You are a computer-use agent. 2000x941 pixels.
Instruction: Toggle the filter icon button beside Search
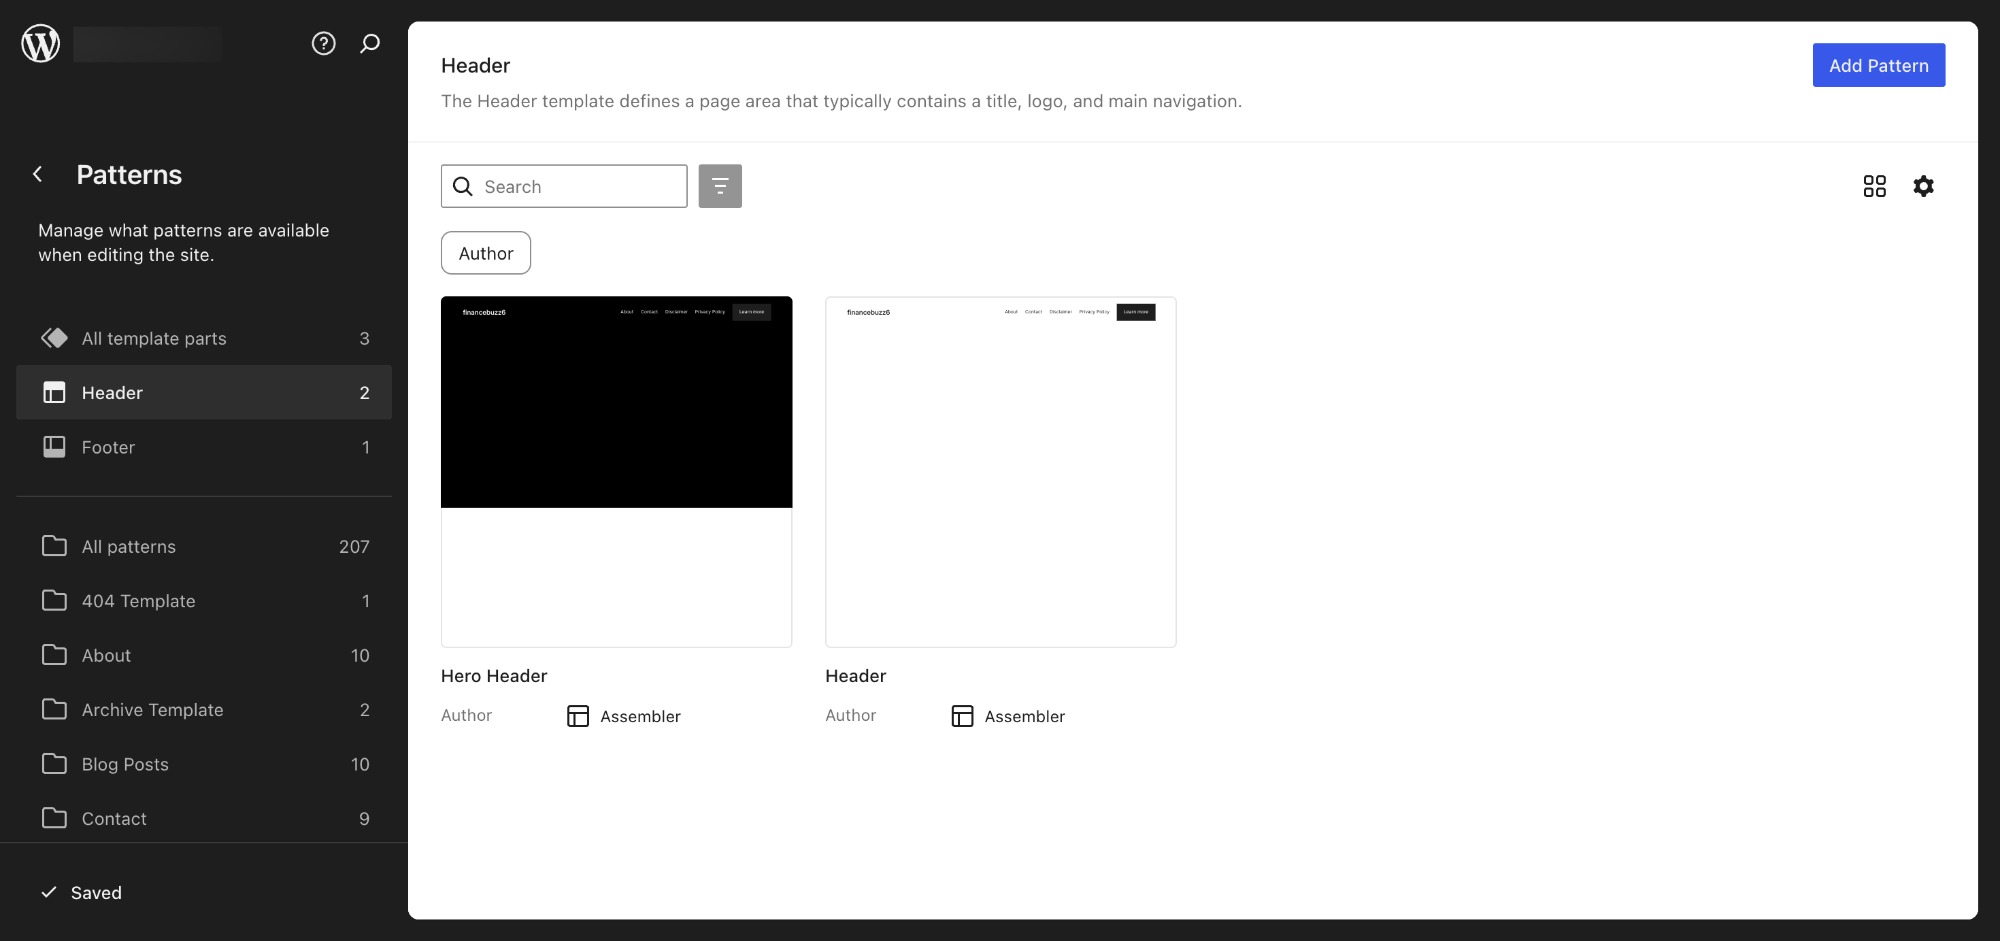720,186
